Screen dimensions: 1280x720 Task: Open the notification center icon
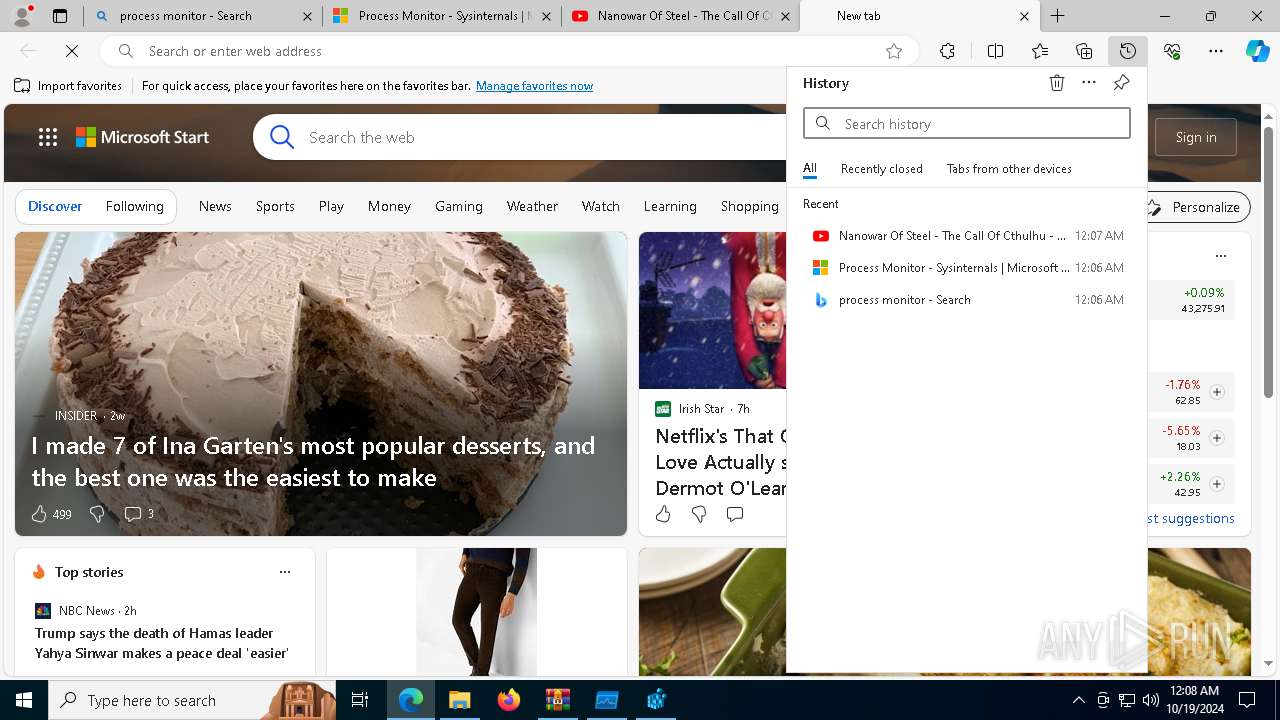1247,700
